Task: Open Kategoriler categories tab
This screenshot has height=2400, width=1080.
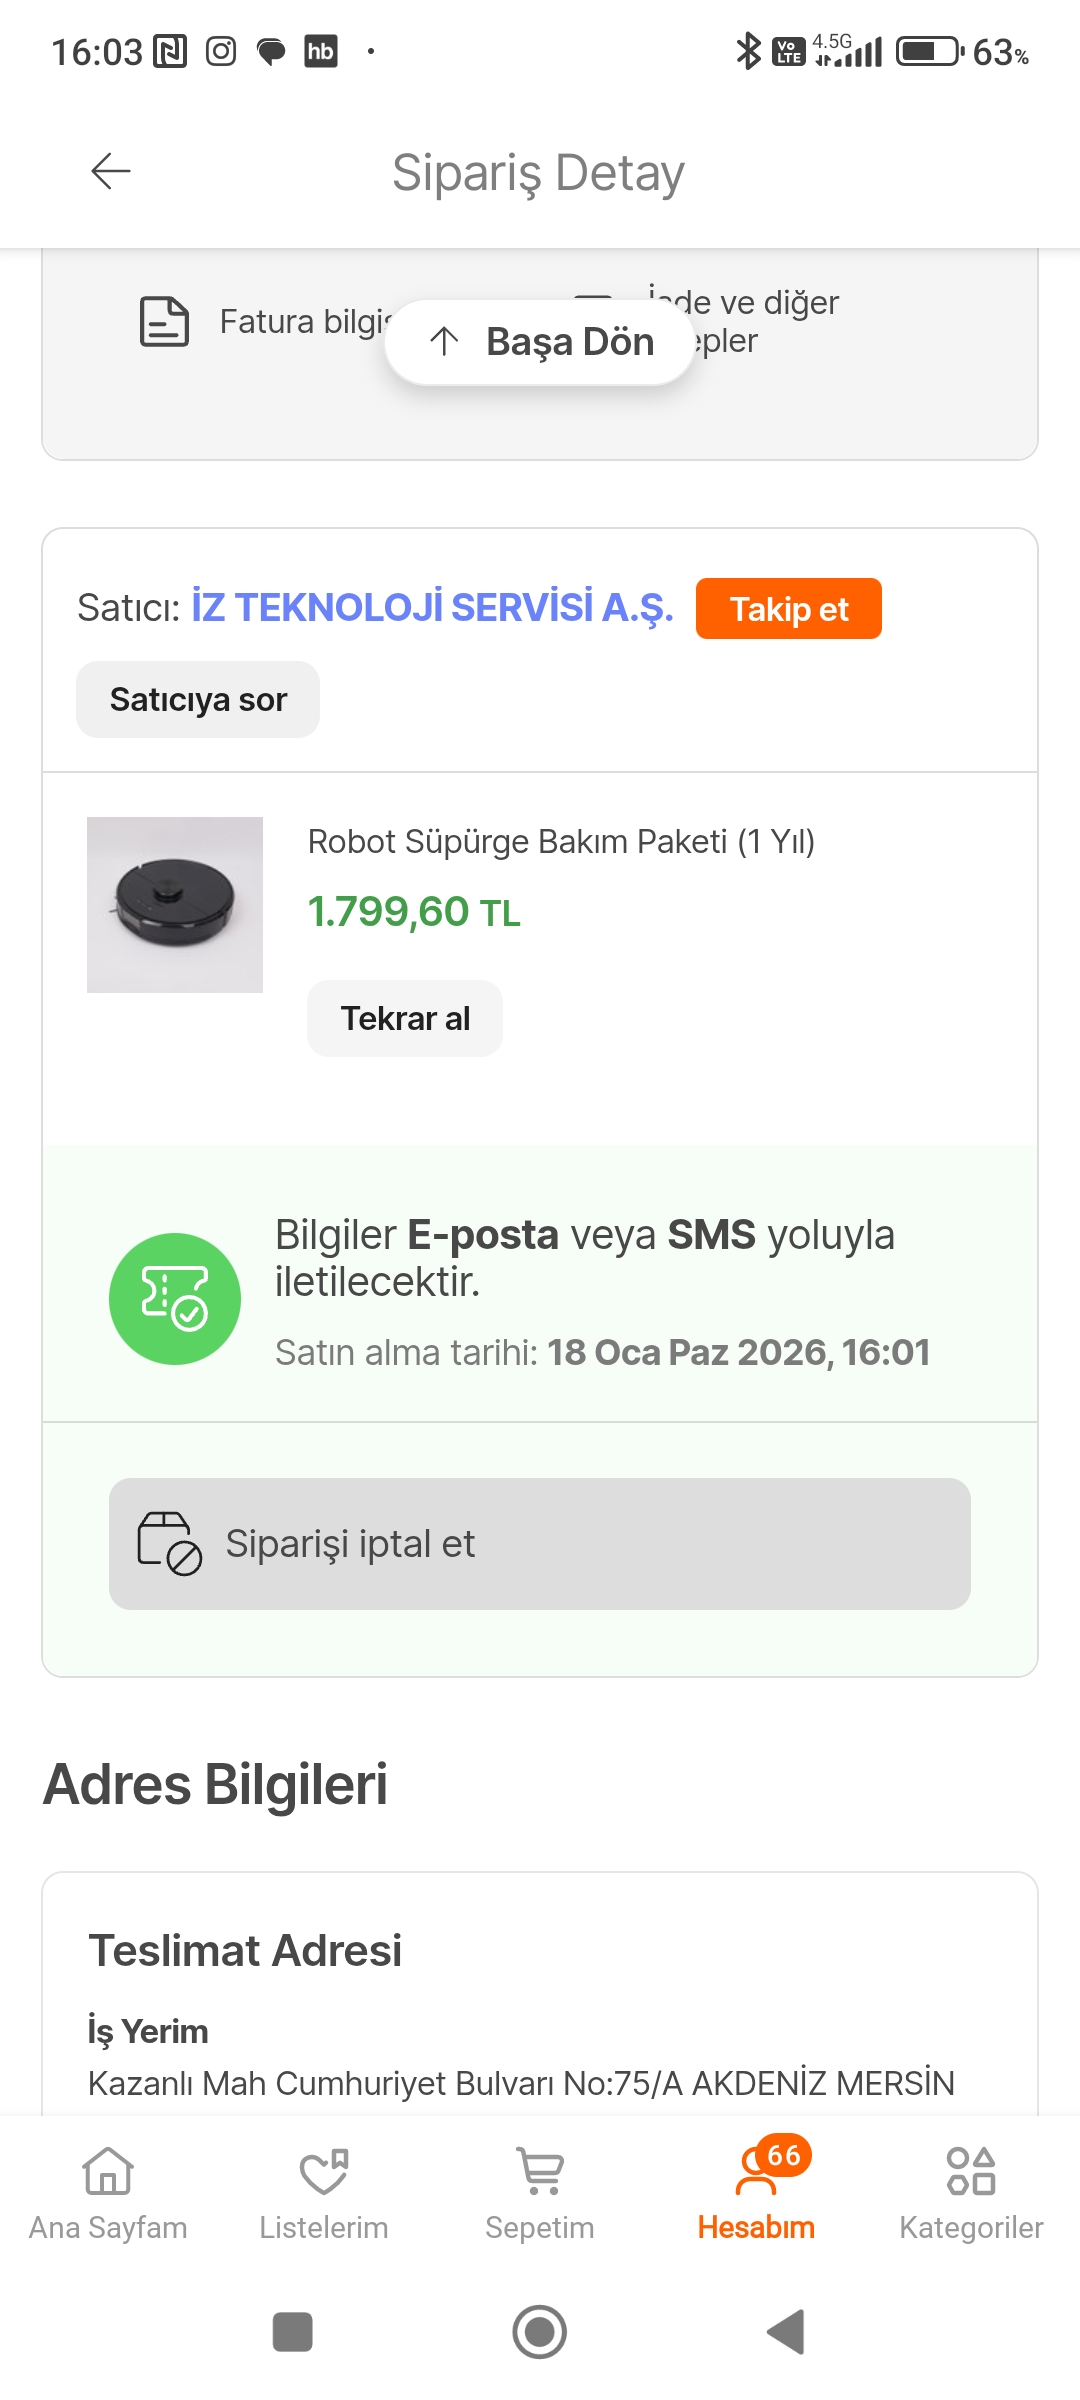Action: point(971,2192)
